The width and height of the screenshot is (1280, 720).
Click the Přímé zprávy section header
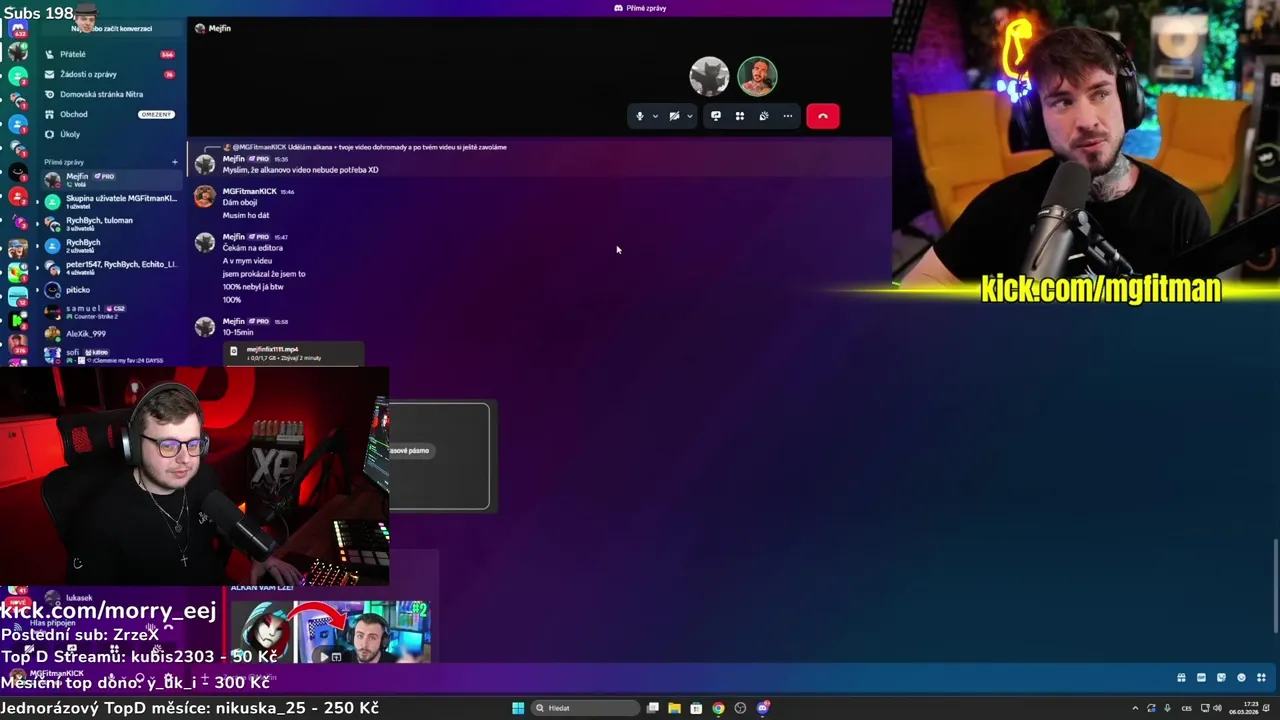pos(64,162)
